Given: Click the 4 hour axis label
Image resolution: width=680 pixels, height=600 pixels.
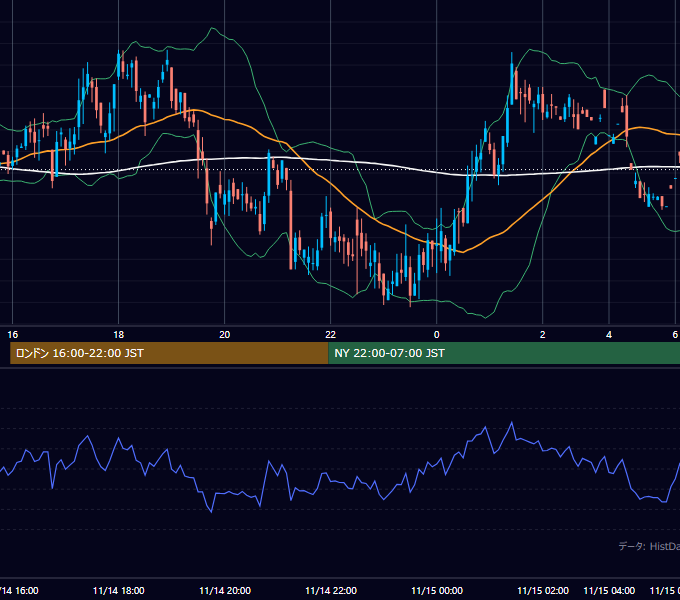Looking at the screenshot, I should [609, 335].
